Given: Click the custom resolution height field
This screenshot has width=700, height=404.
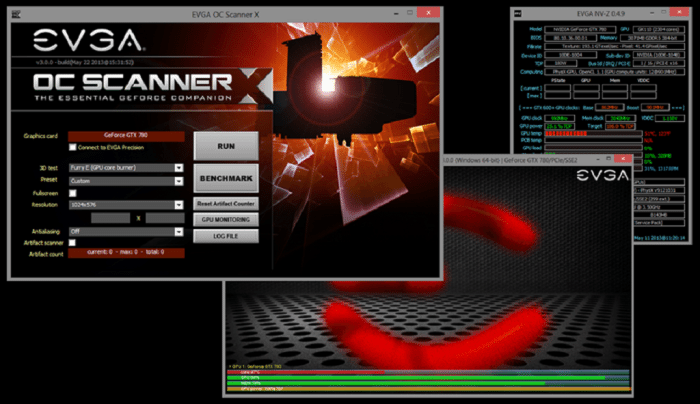Looking at the screenshot, I should (x=165, y=218).
